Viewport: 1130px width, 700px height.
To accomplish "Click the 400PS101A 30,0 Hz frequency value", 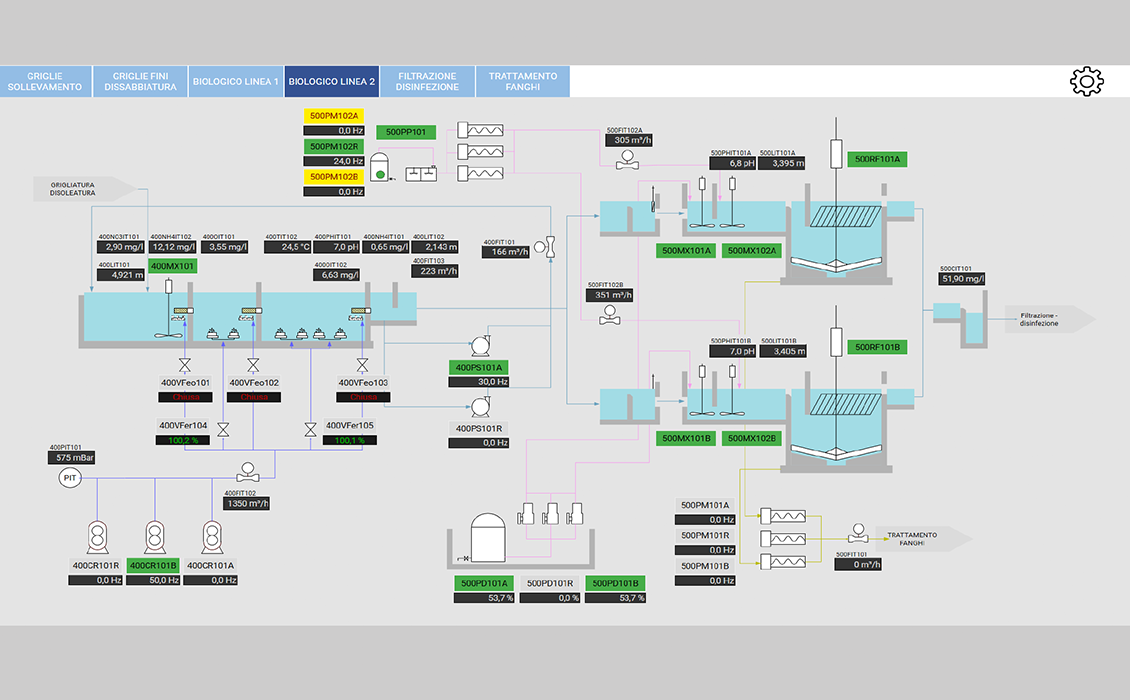I will pyautogui.click(x=480, y=381).
